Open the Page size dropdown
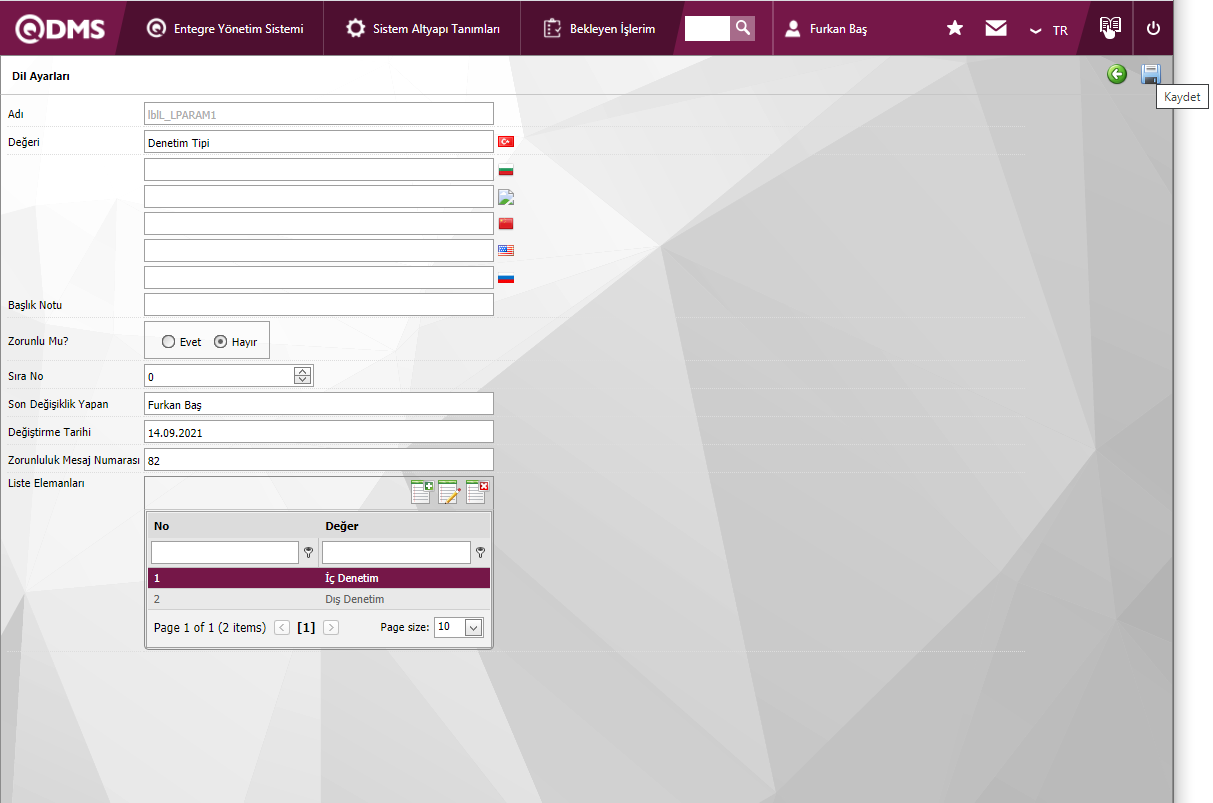Viewport: 1213px width, 803px height. tap(474, 628)
